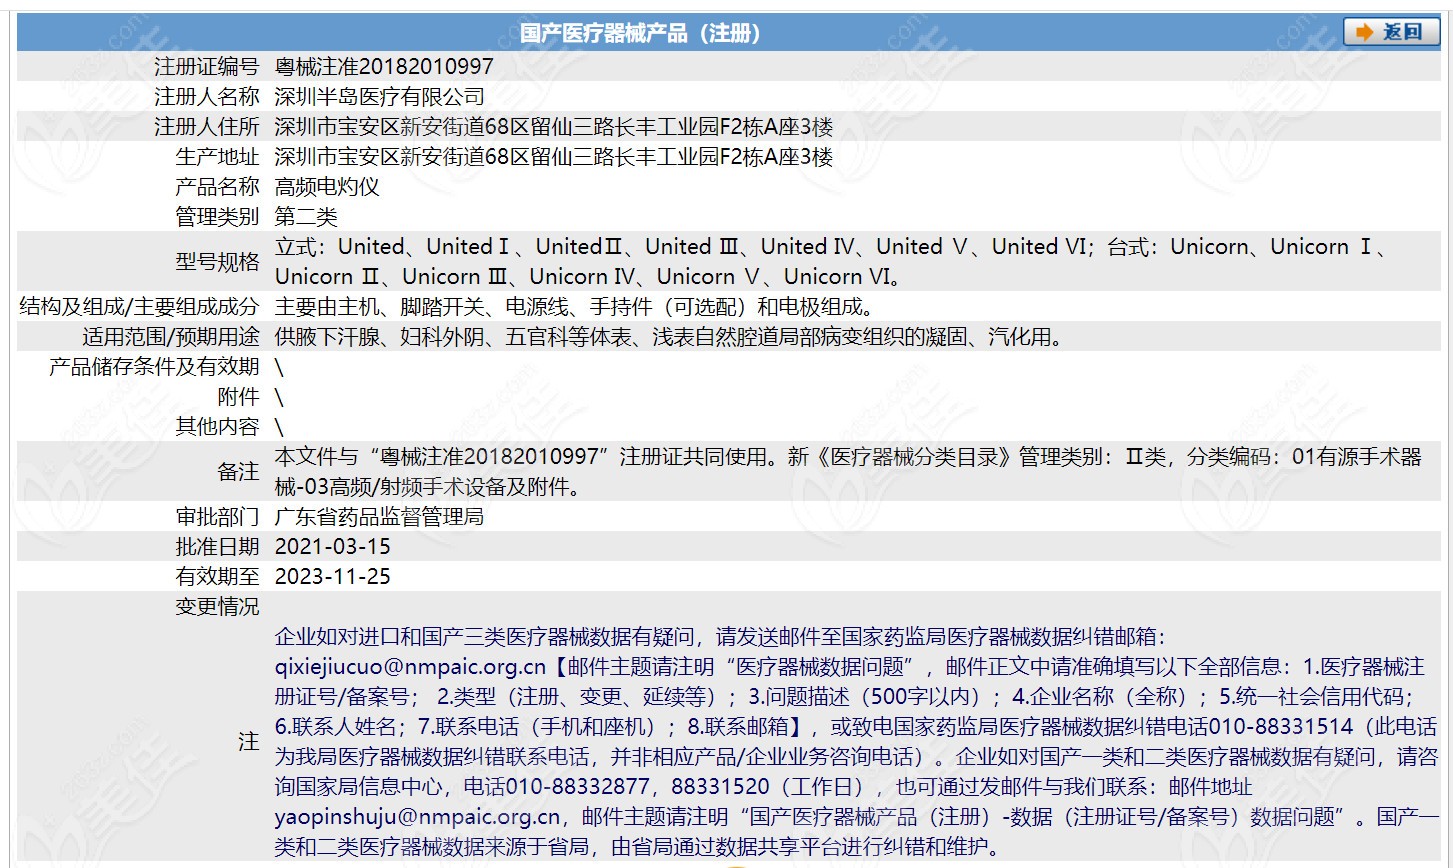Select email qixiejiucuo@nmpaic.org.cn
This screenshot has width=1453, height=868.
click(411, 666)
